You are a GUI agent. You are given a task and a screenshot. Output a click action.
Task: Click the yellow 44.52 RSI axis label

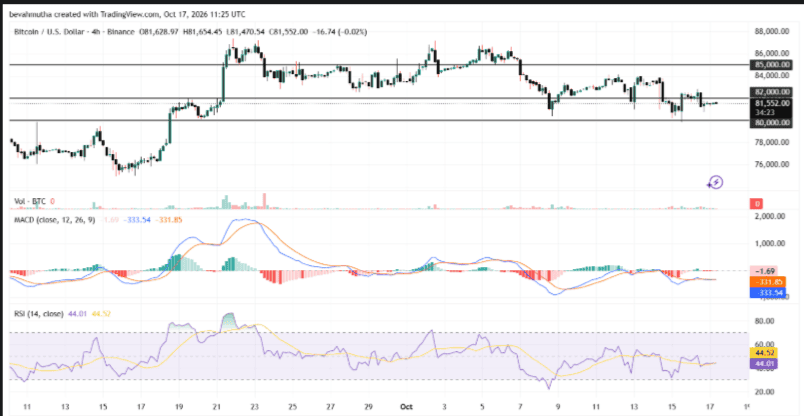pos(764,352)
